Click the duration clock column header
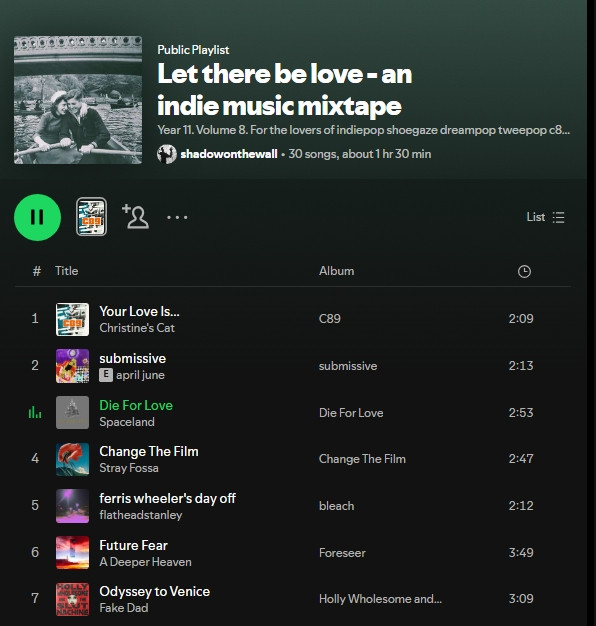Image resolution: width=596 pixels, height=626 pixels. 524,271
